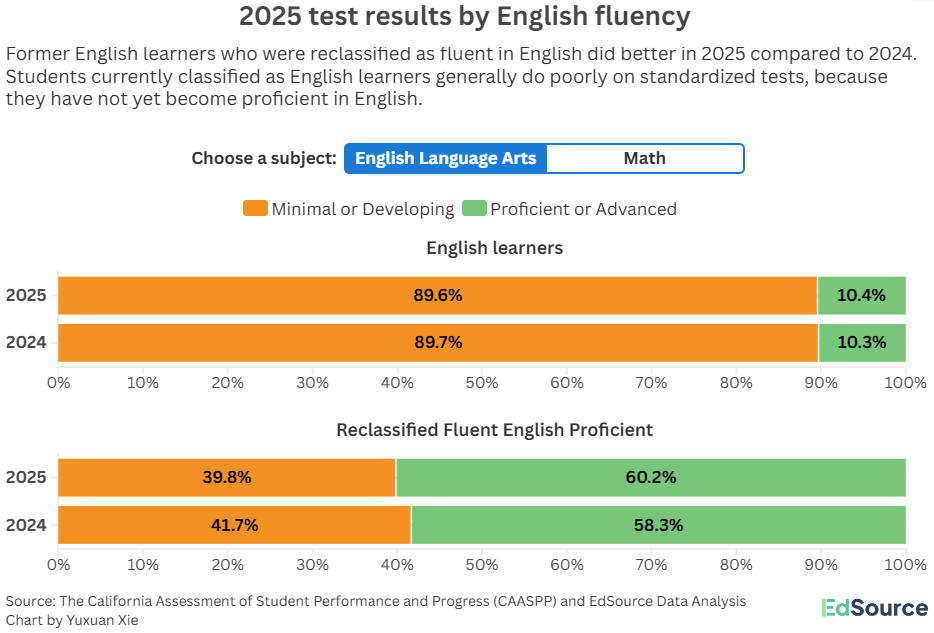934x633 pixels.
Task: Click the chart title 2025 test results
Action: click(465, 17)
